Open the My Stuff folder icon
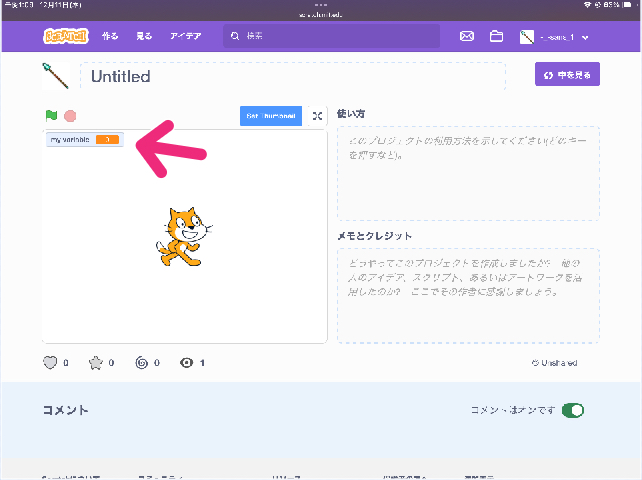 coord(496,37)
